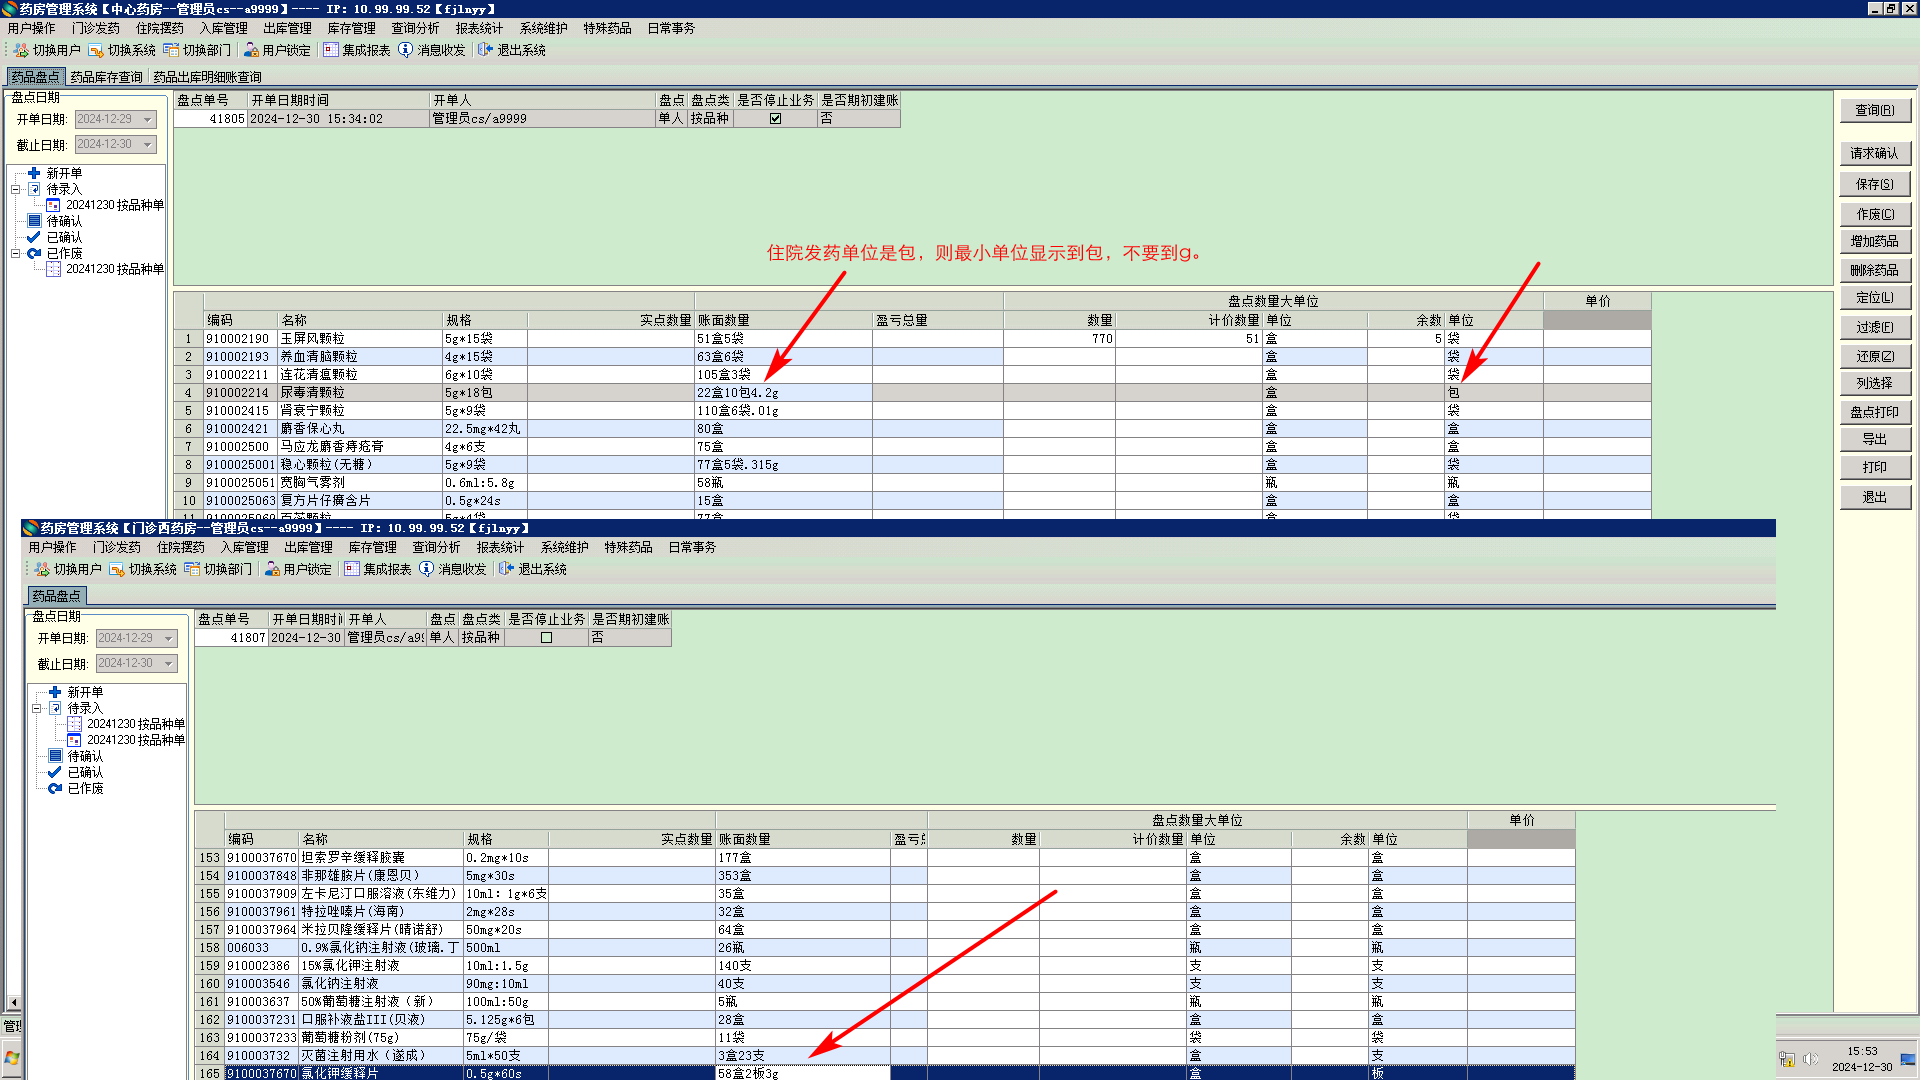Click the 退出系统 exit icon
The image size is (1920, 1080).
(x=485, y=50)
